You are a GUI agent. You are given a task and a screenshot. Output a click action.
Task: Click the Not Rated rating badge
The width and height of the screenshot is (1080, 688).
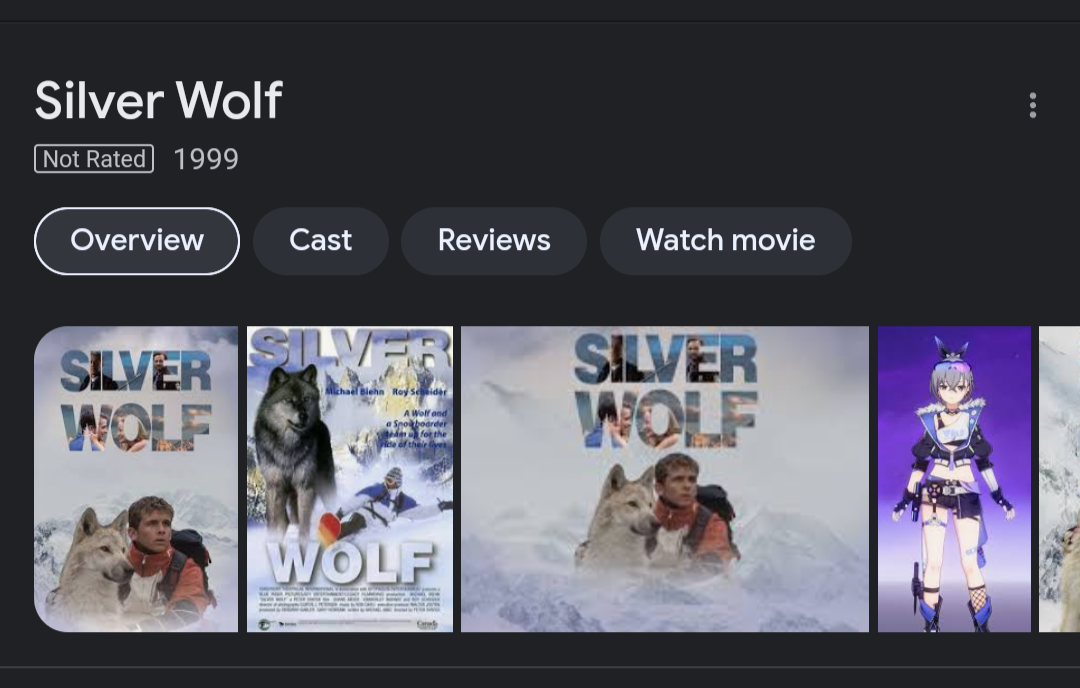point(93,158)
